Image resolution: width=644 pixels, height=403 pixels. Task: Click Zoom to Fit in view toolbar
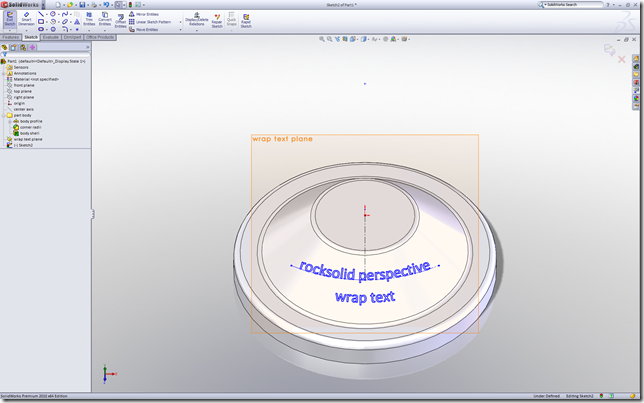322,39
